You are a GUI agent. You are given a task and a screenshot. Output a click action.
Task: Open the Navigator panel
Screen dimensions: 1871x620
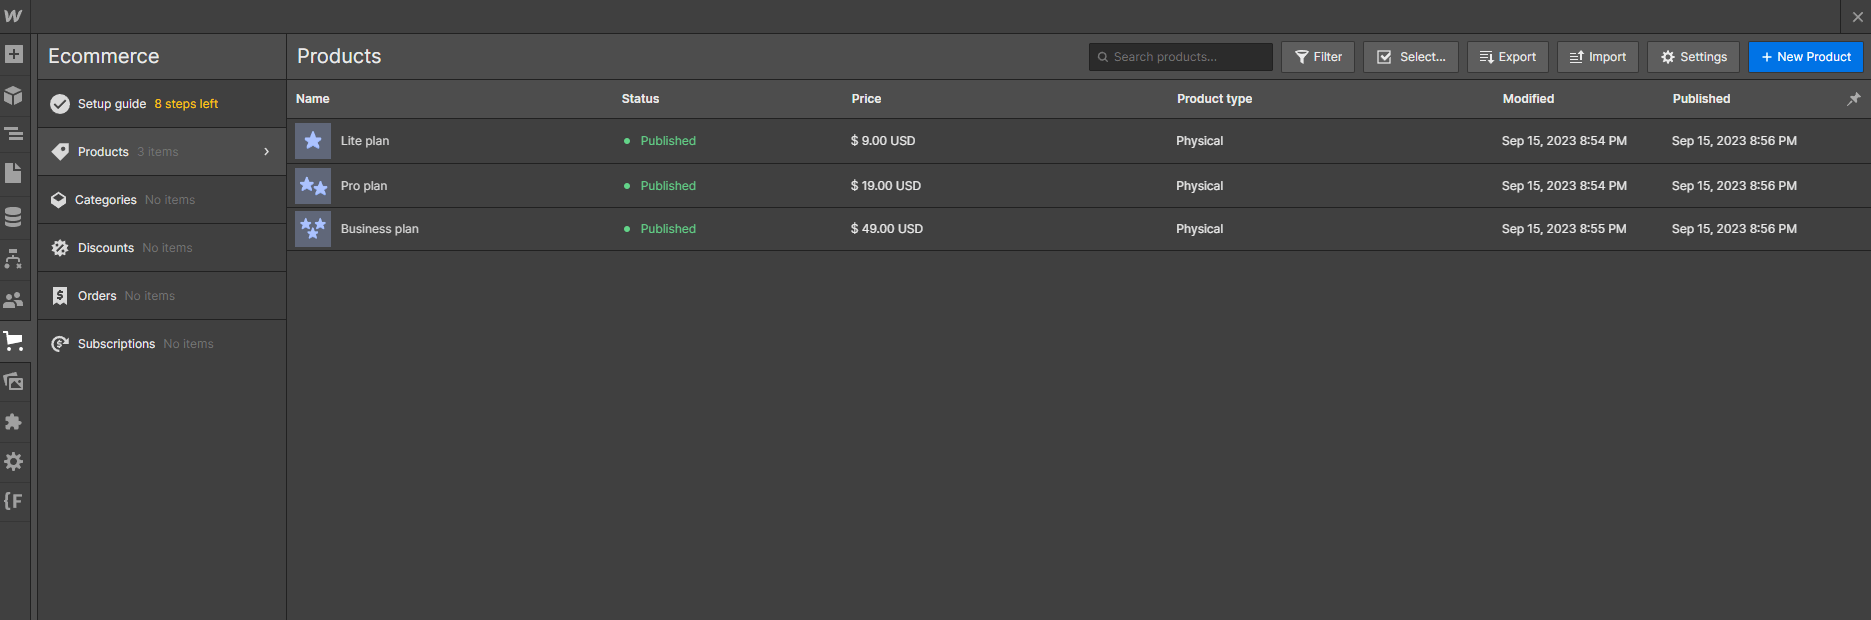14,134
